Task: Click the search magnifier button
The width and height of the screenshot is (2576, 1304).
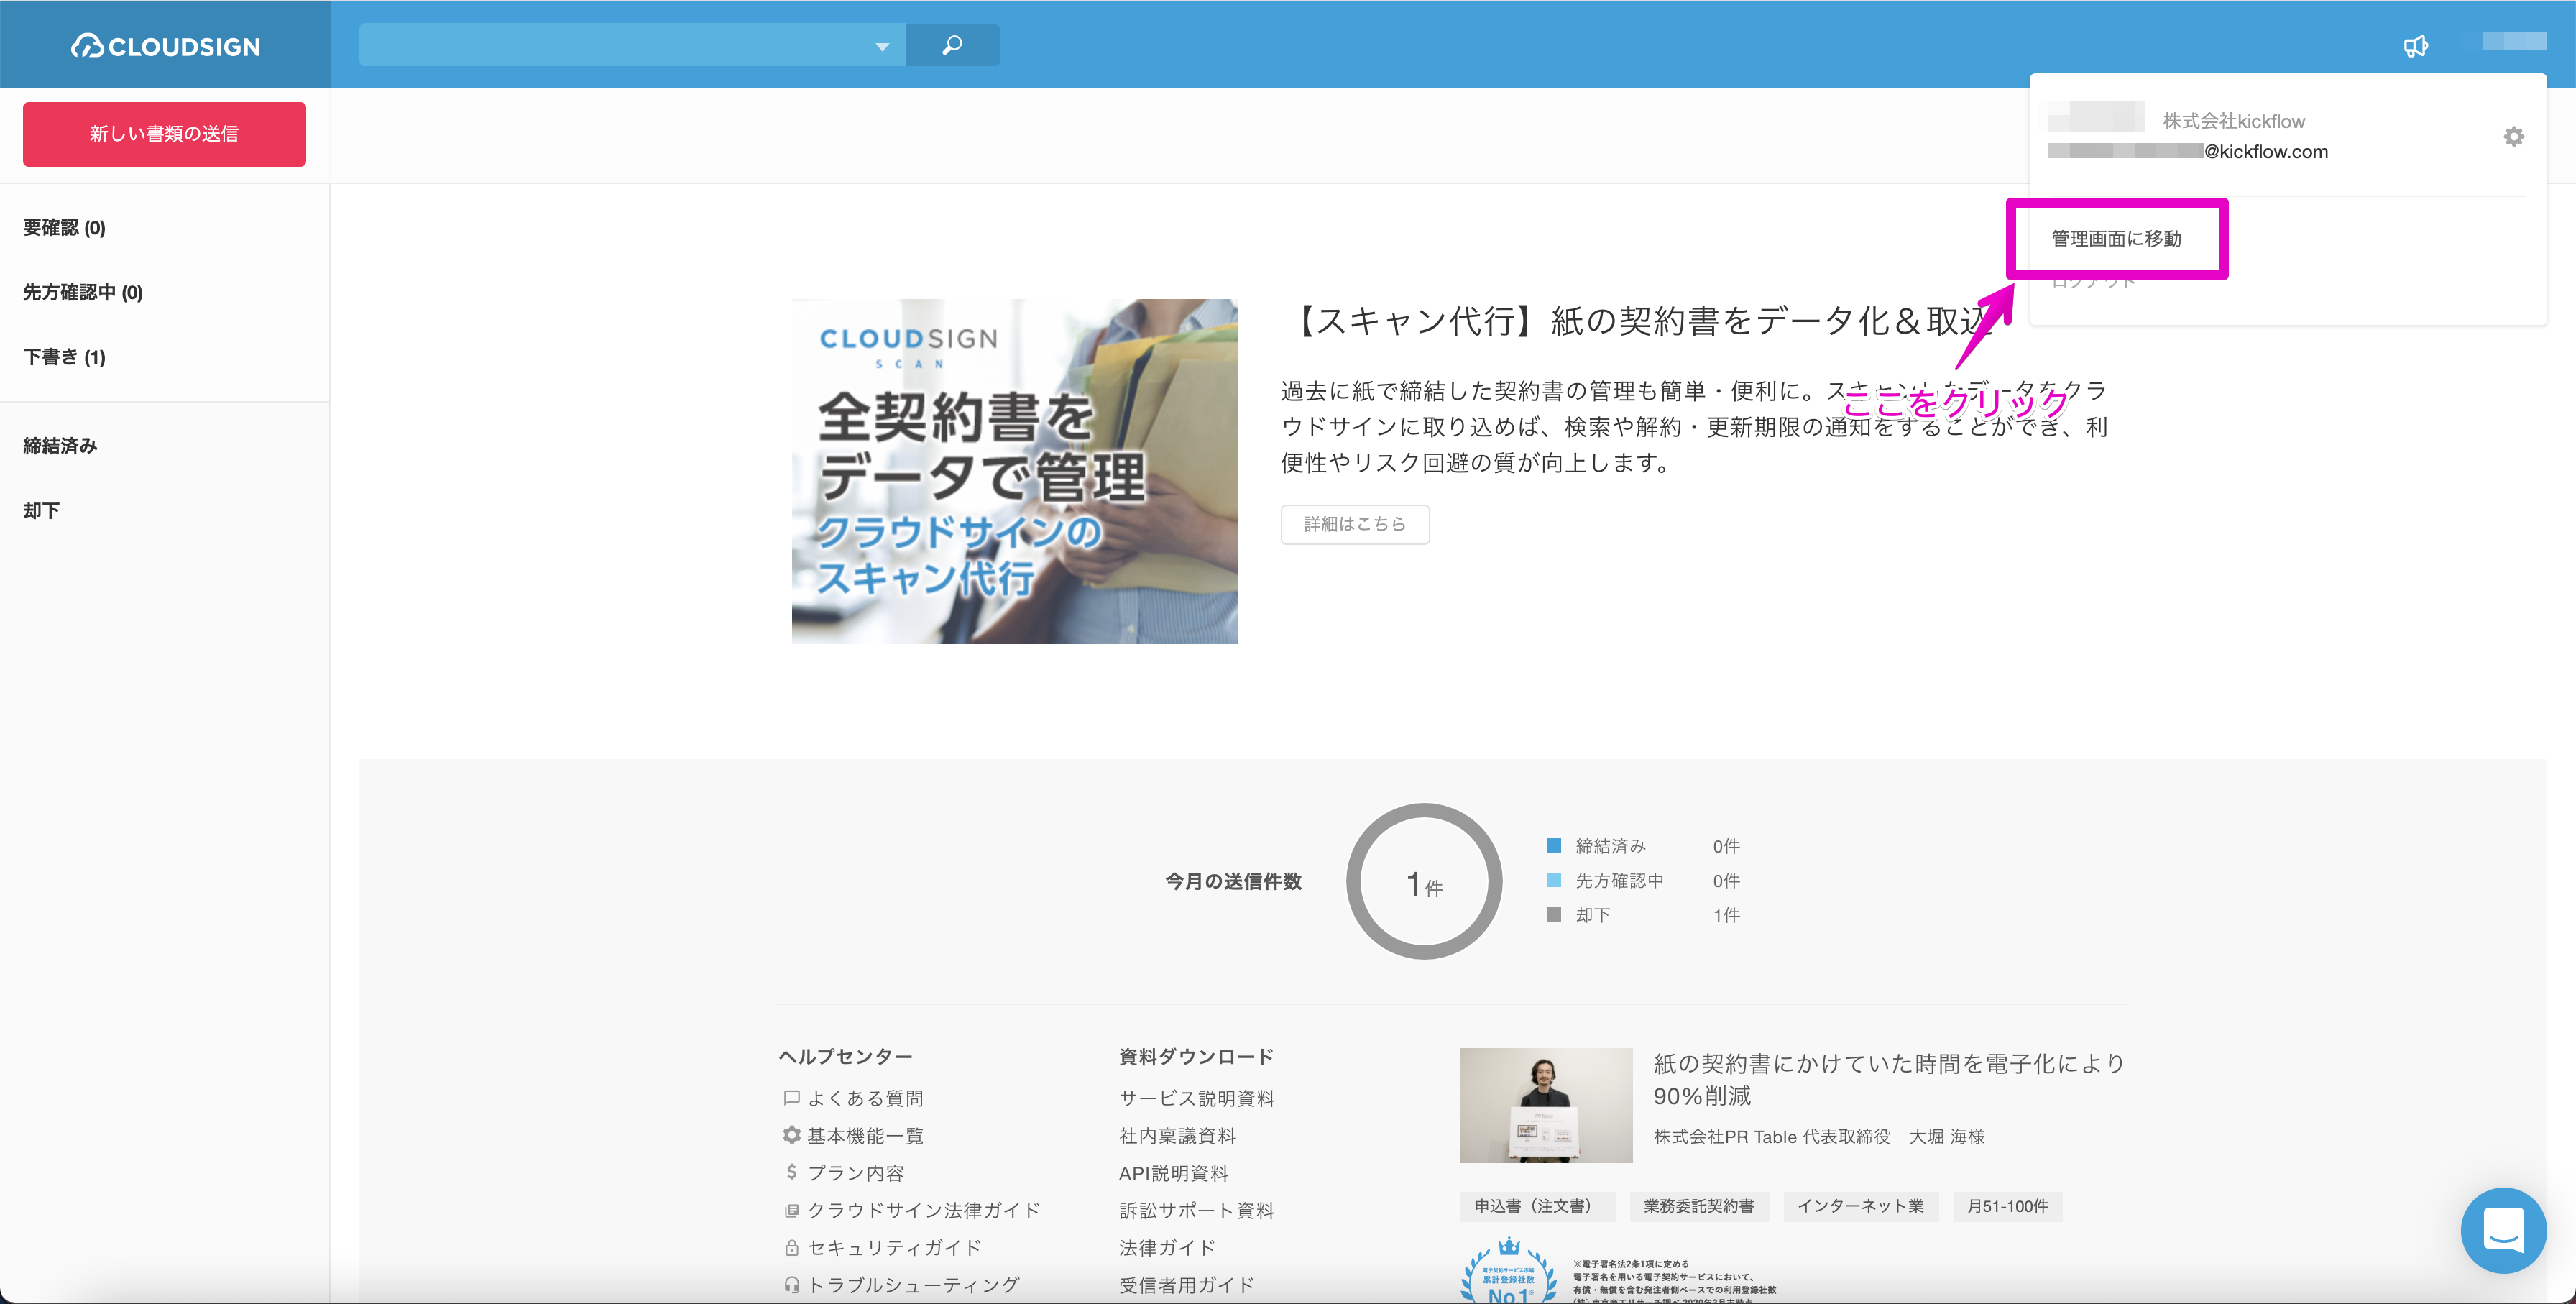Action: click(x=952, y=45)
